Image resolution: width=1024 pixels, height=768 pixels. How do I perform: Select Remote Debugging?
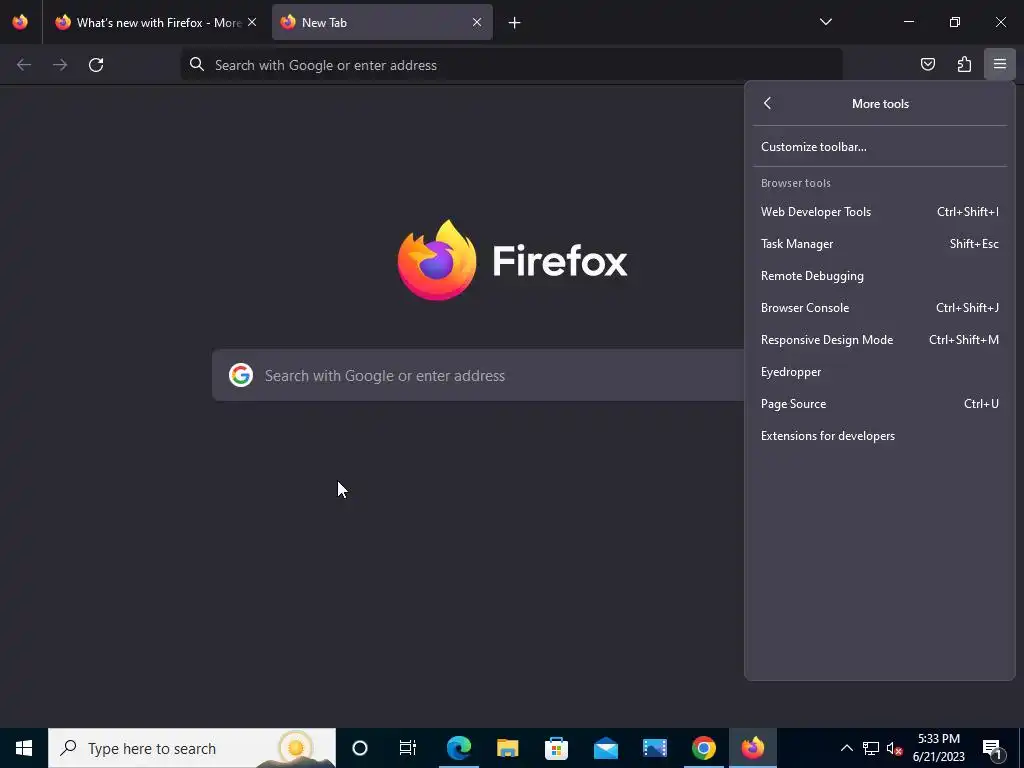[880, 276]
